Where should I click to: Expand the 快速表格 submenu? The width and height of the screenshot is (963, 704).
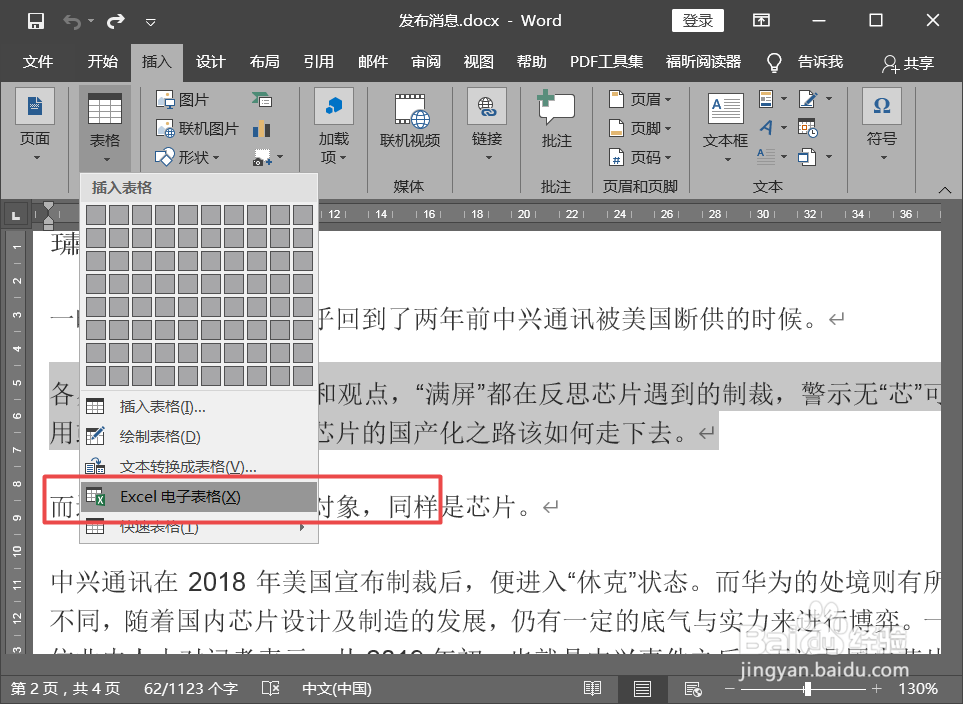click(x=199, y=527)
